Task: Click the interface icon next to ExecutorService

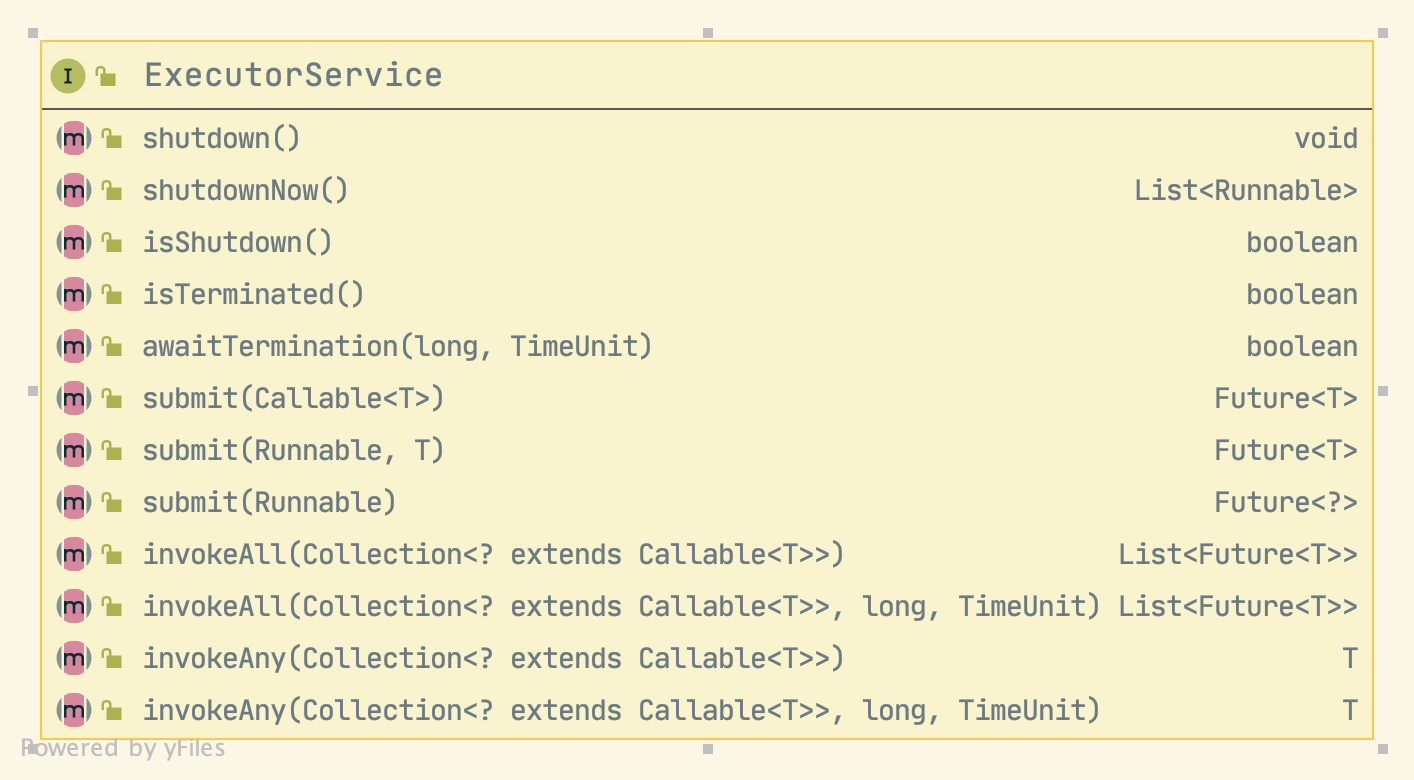Action: point(67,76)
